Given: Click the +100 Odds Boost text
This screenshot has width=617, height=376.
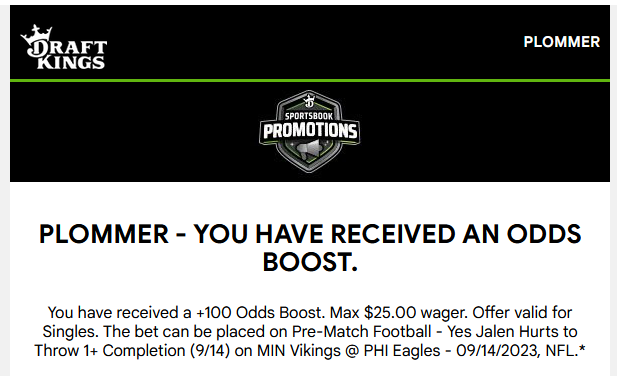Looking at the screenshot, I should [260, 313].
